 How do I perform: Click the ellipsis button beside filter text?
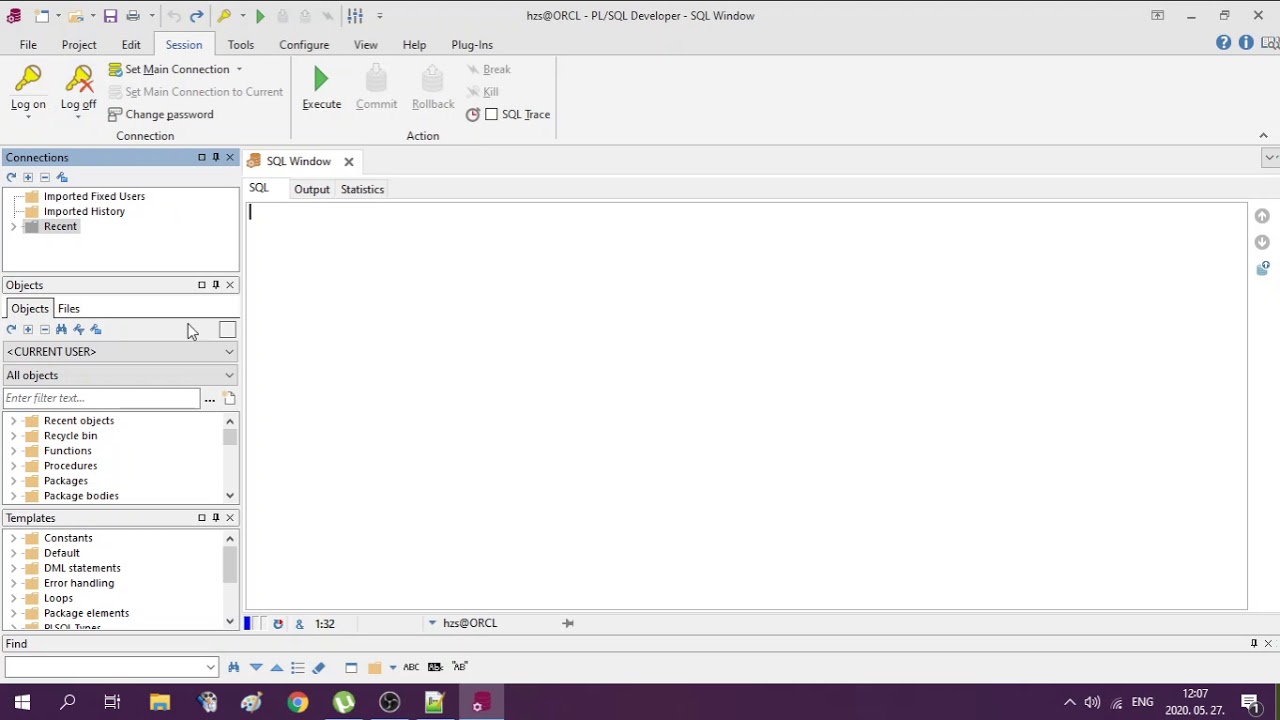coord(209,398)
